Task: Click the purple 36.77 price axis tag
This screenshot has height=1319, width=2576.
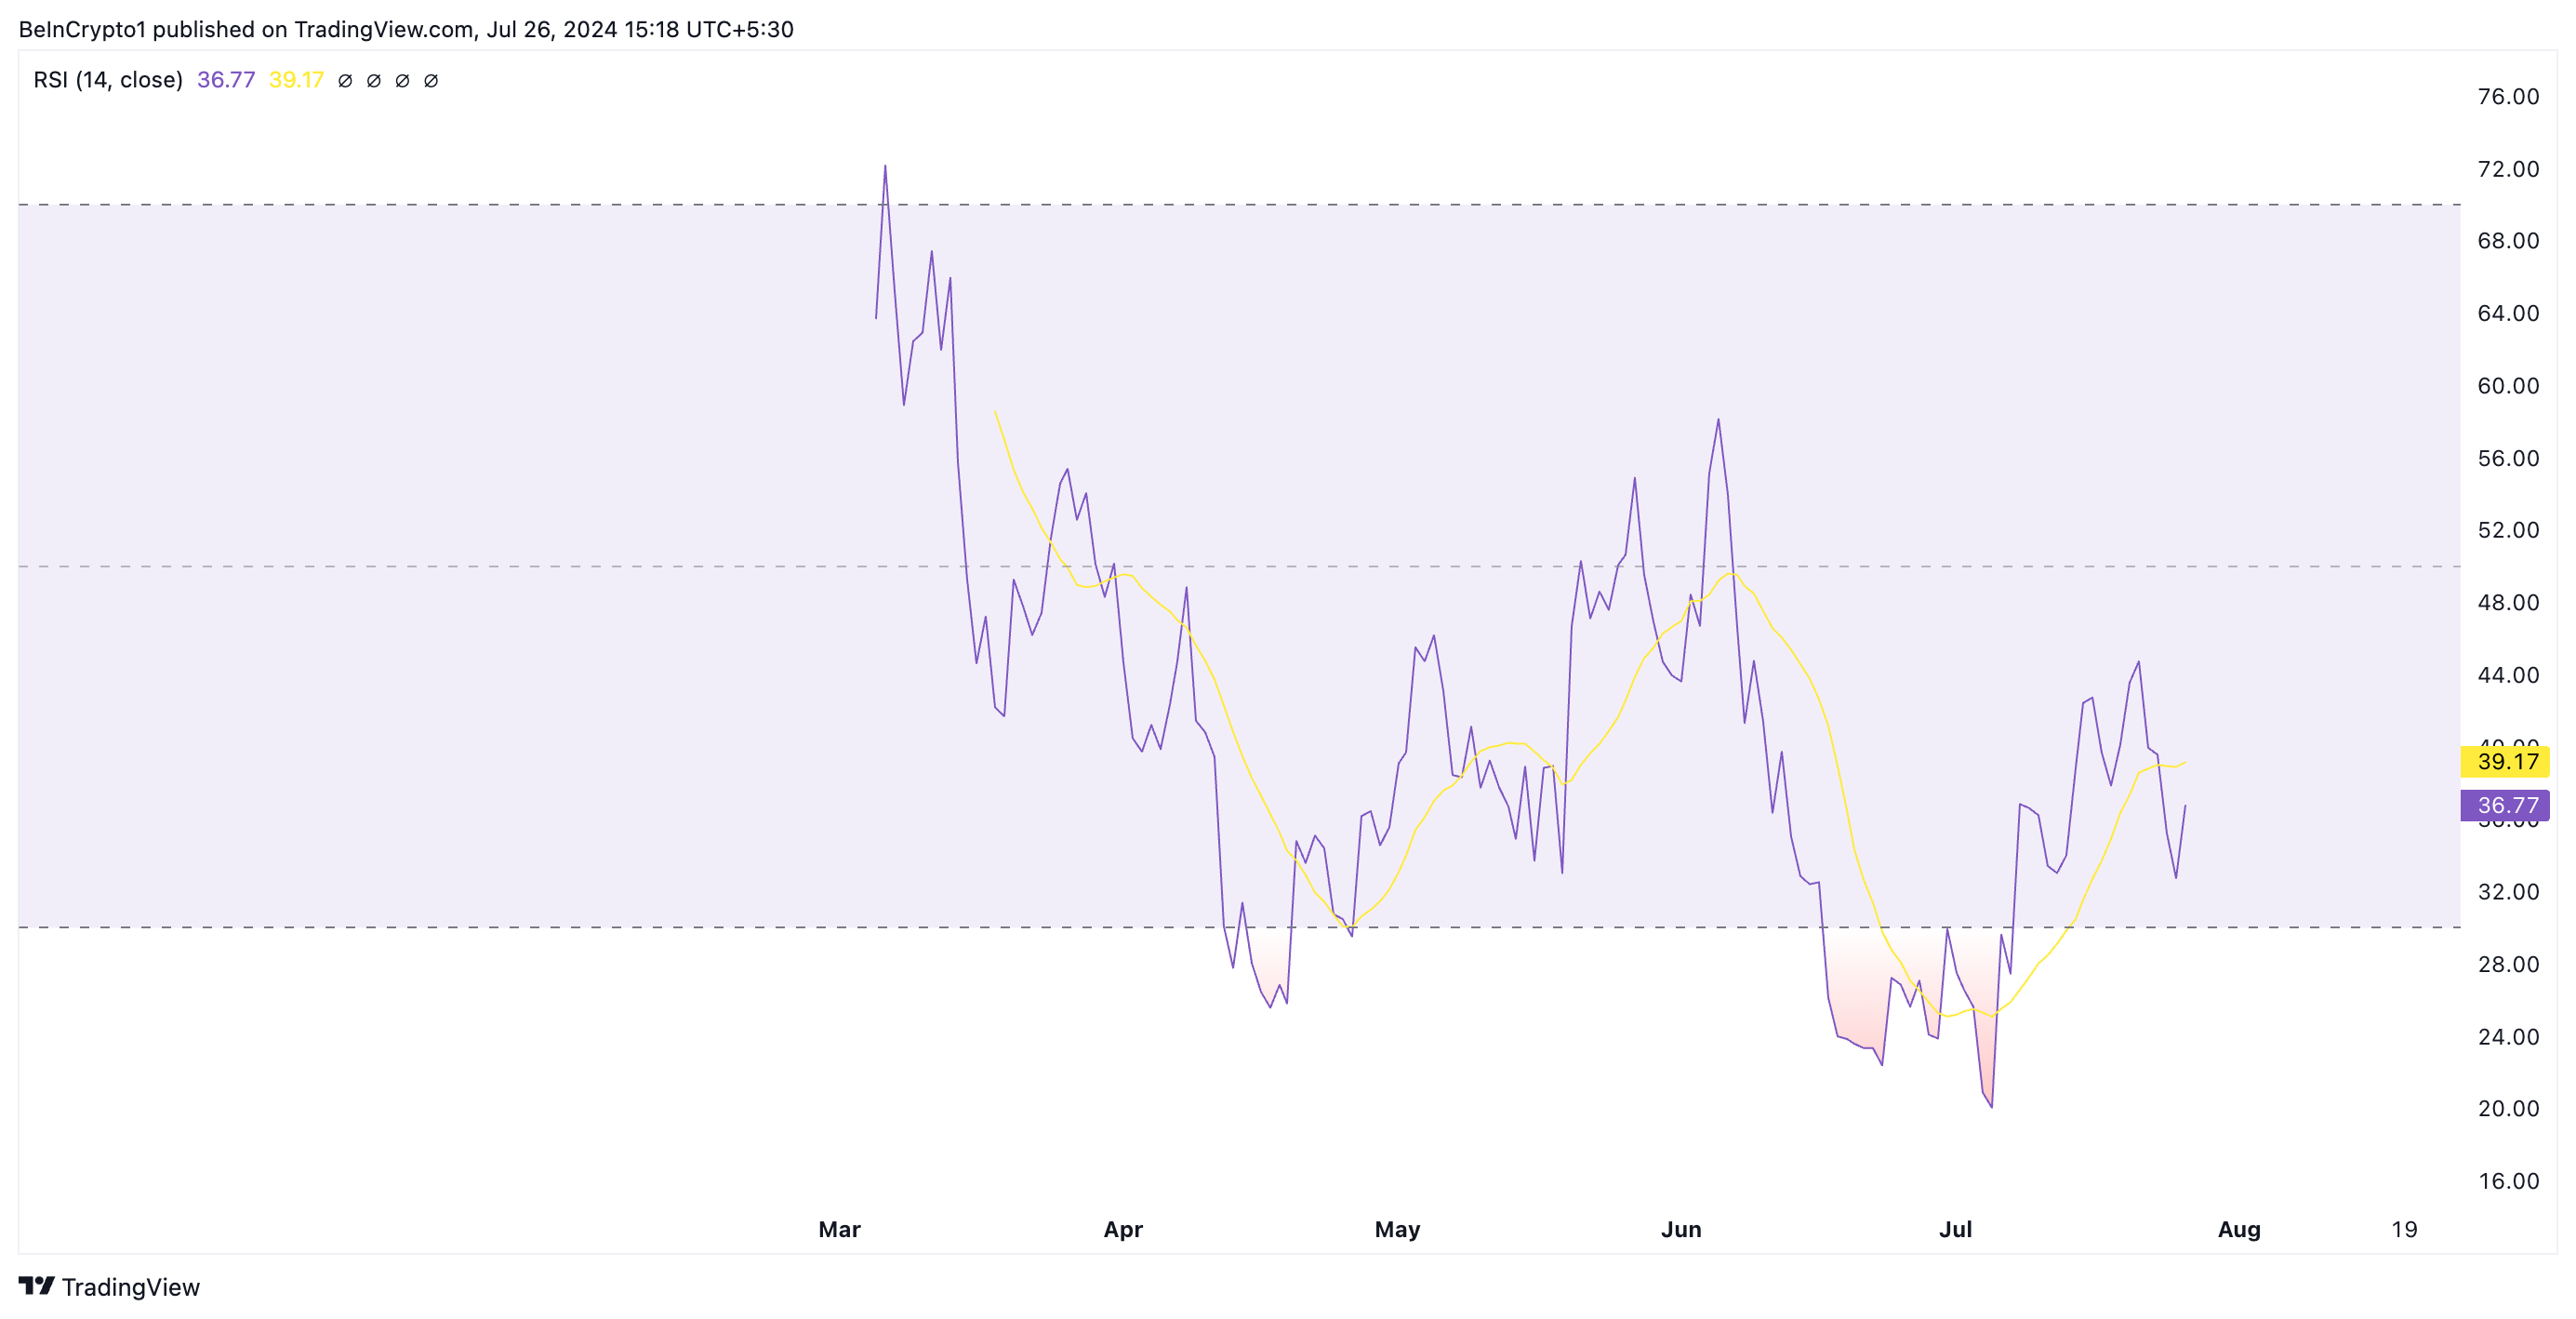Action: pyautogui.click(x=2506, y=805)
